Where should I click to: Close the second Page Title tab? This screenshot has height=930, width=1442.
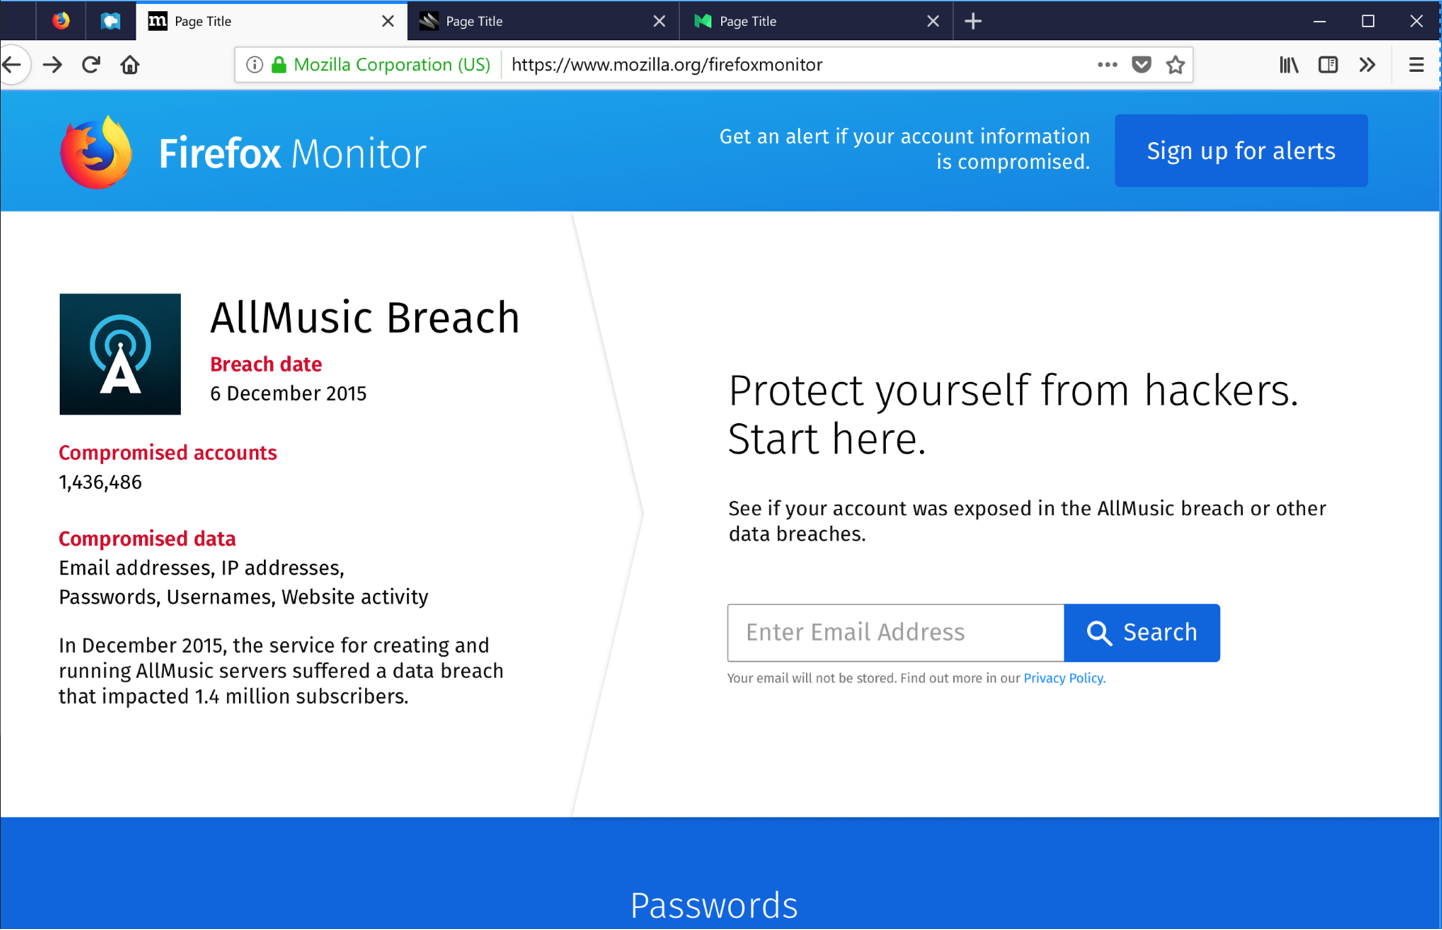(659, 21)
